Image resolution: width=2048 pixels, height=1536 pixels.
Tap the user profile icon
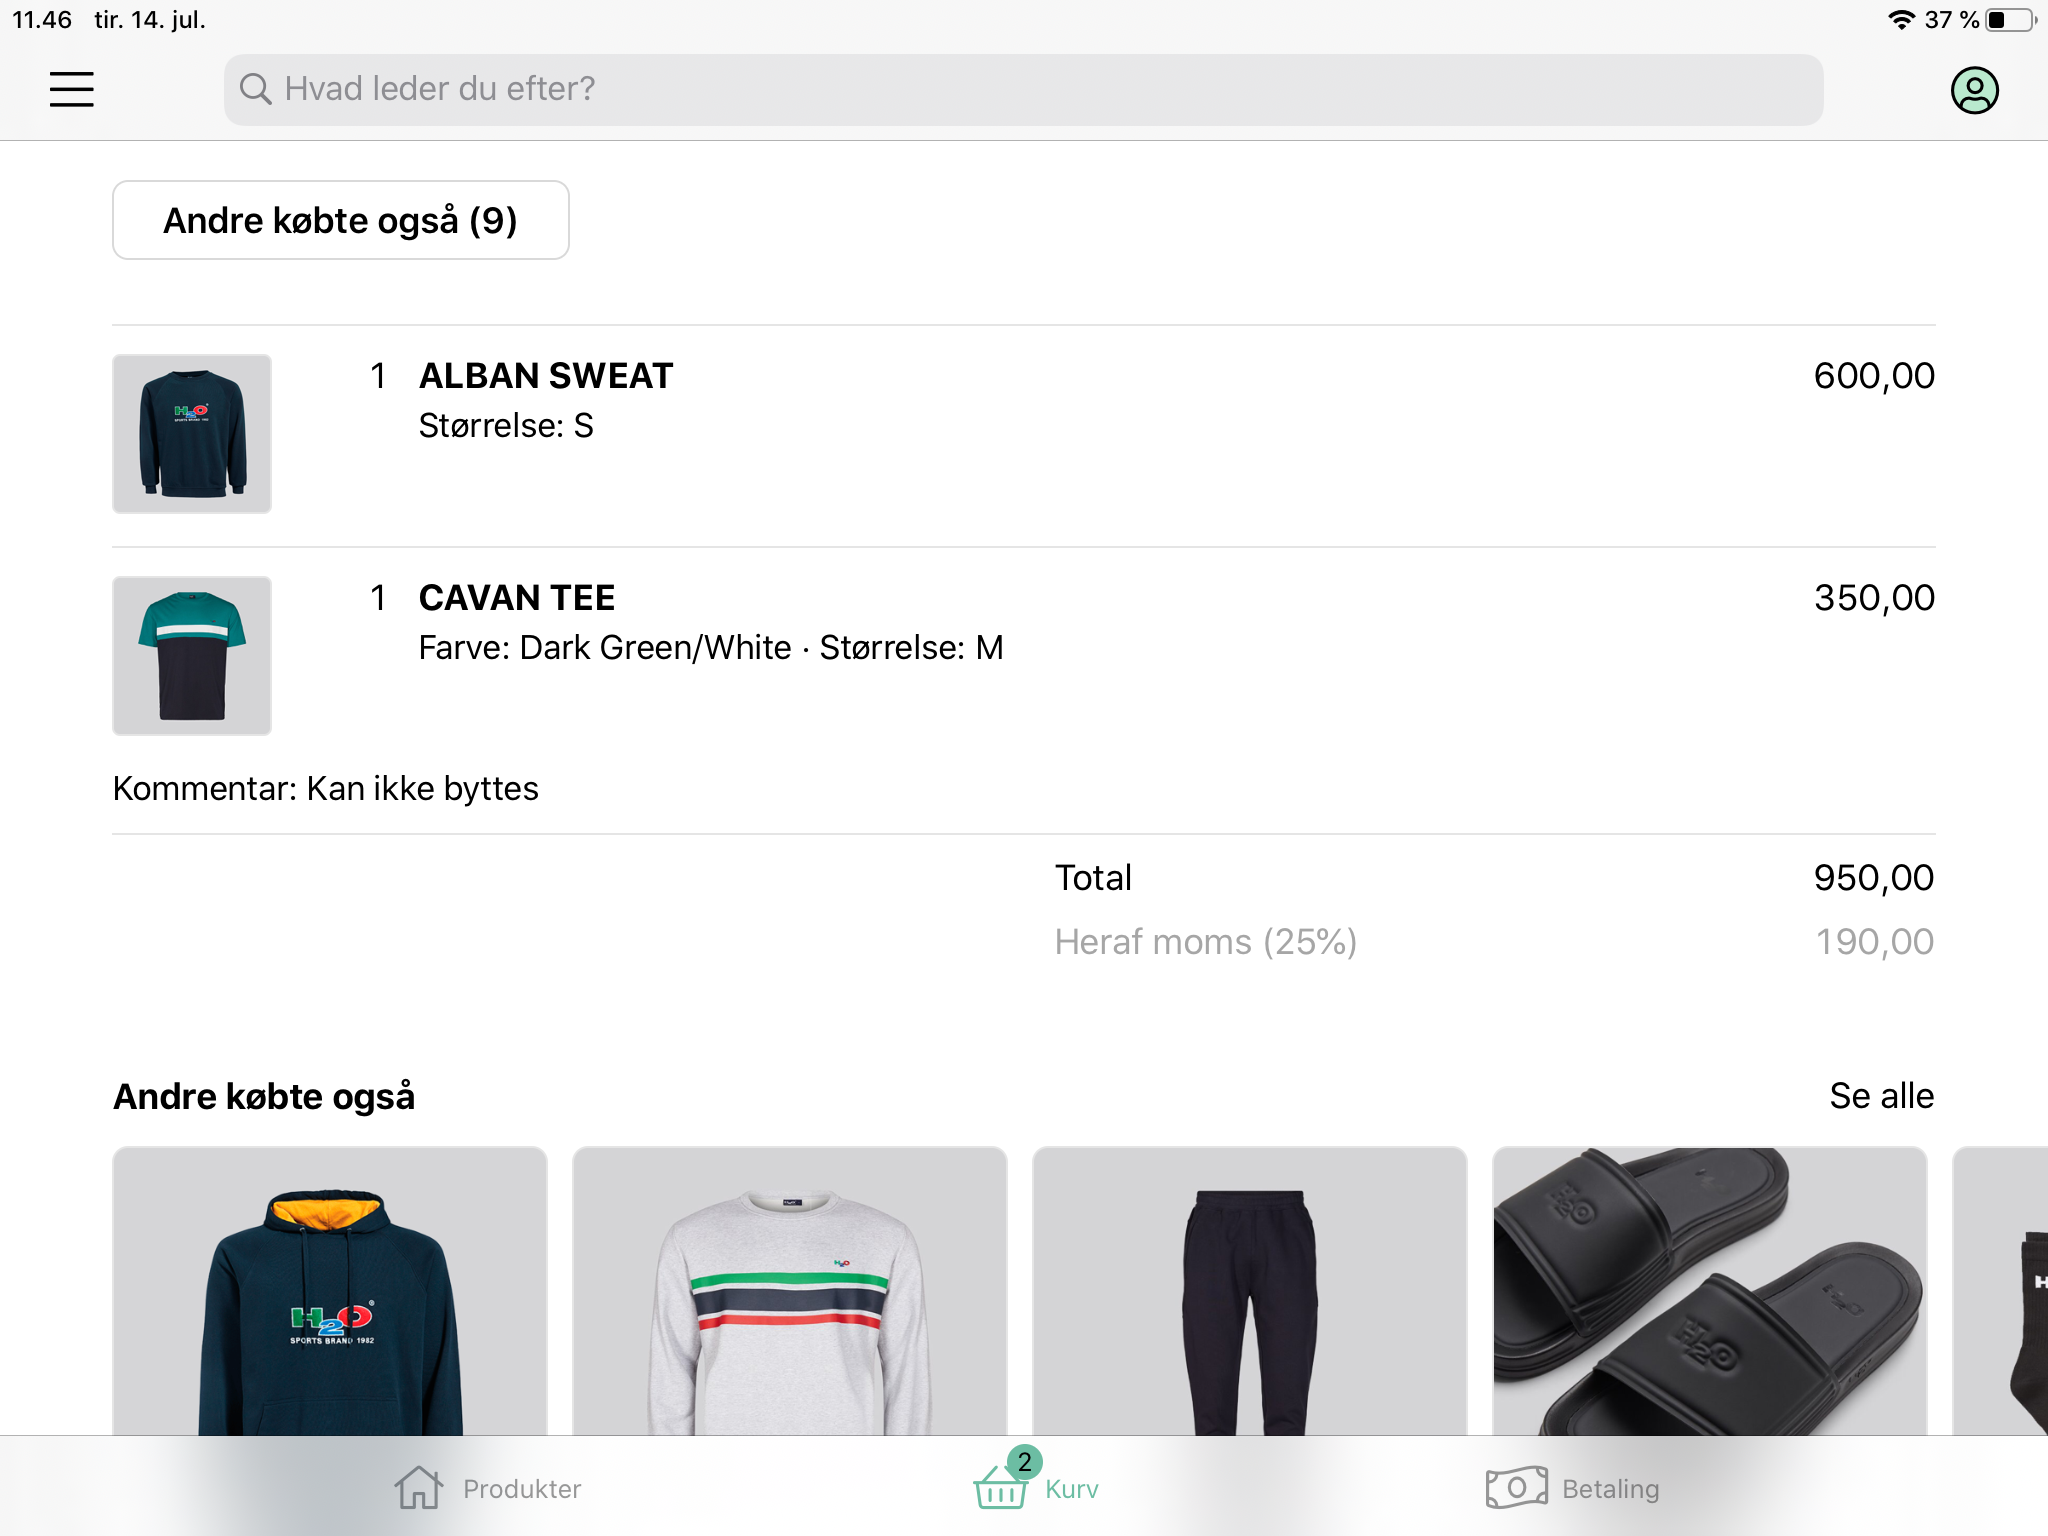click(x=1974, y=90)
